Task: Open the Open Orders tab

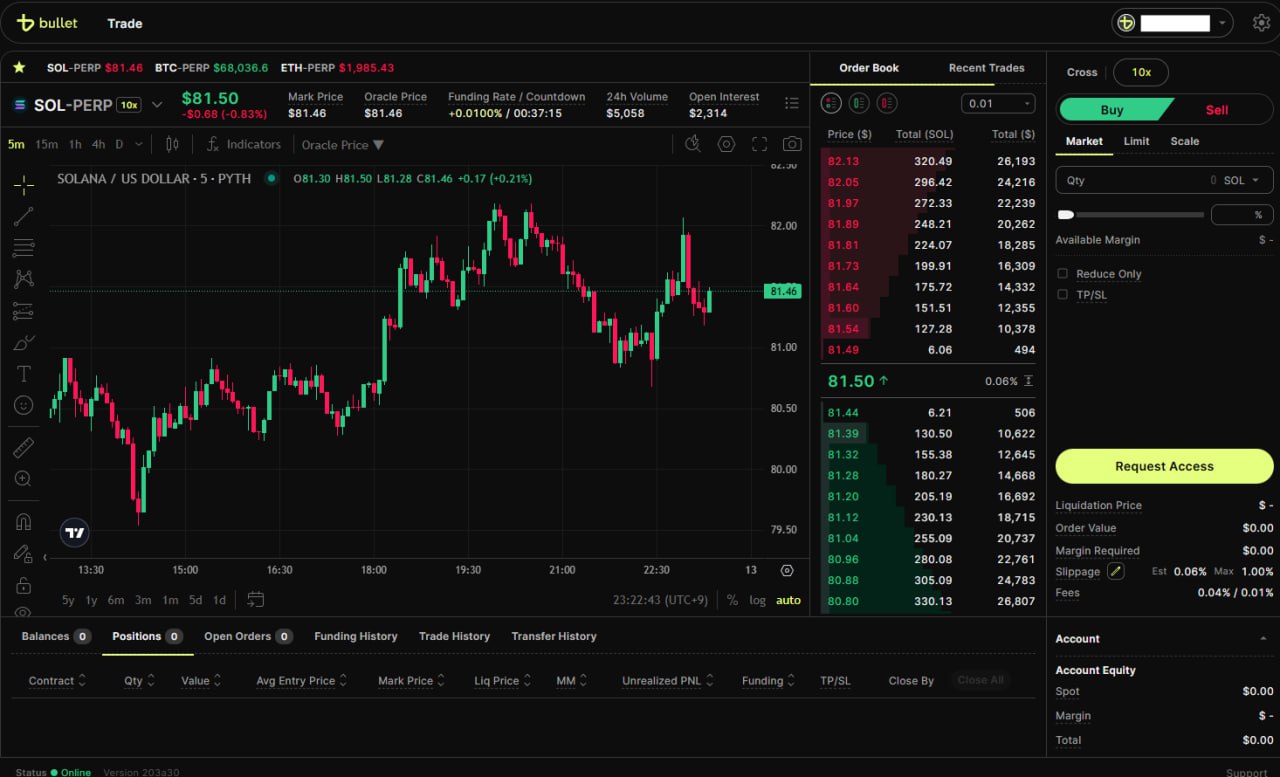Action: click(247, 636)
